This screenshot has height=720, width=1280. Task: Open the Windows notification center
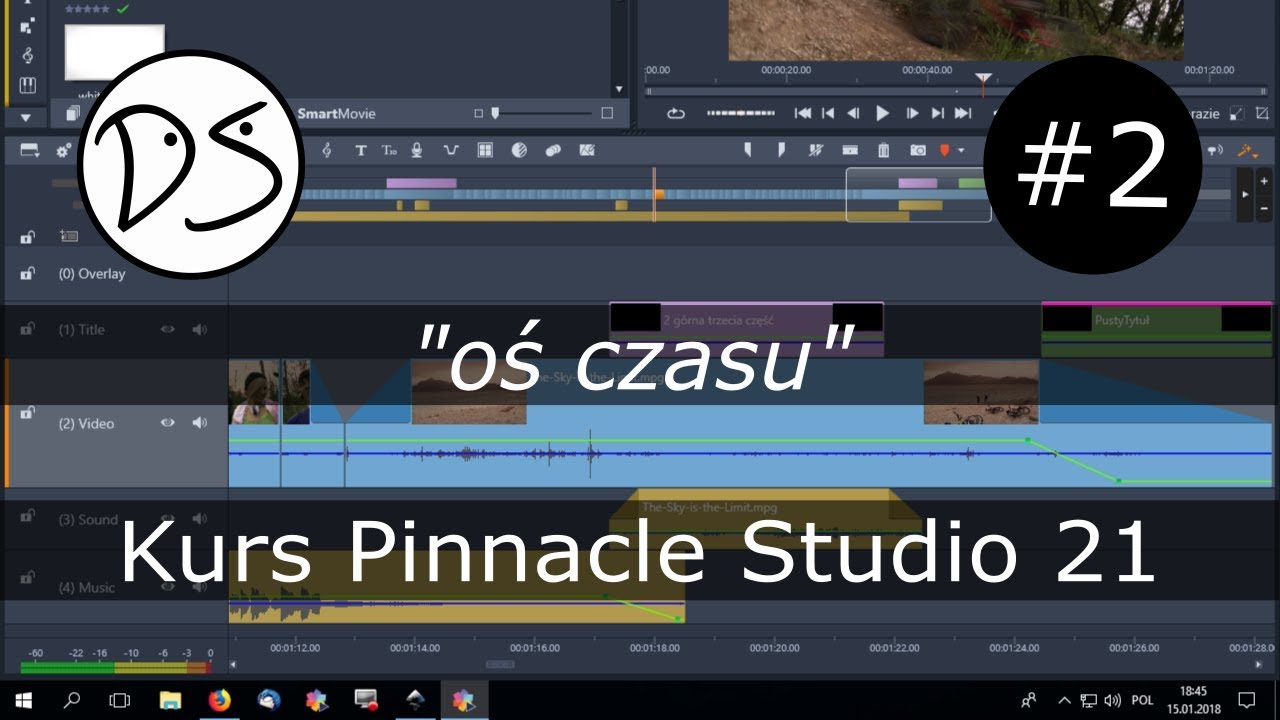[1246, 700]
